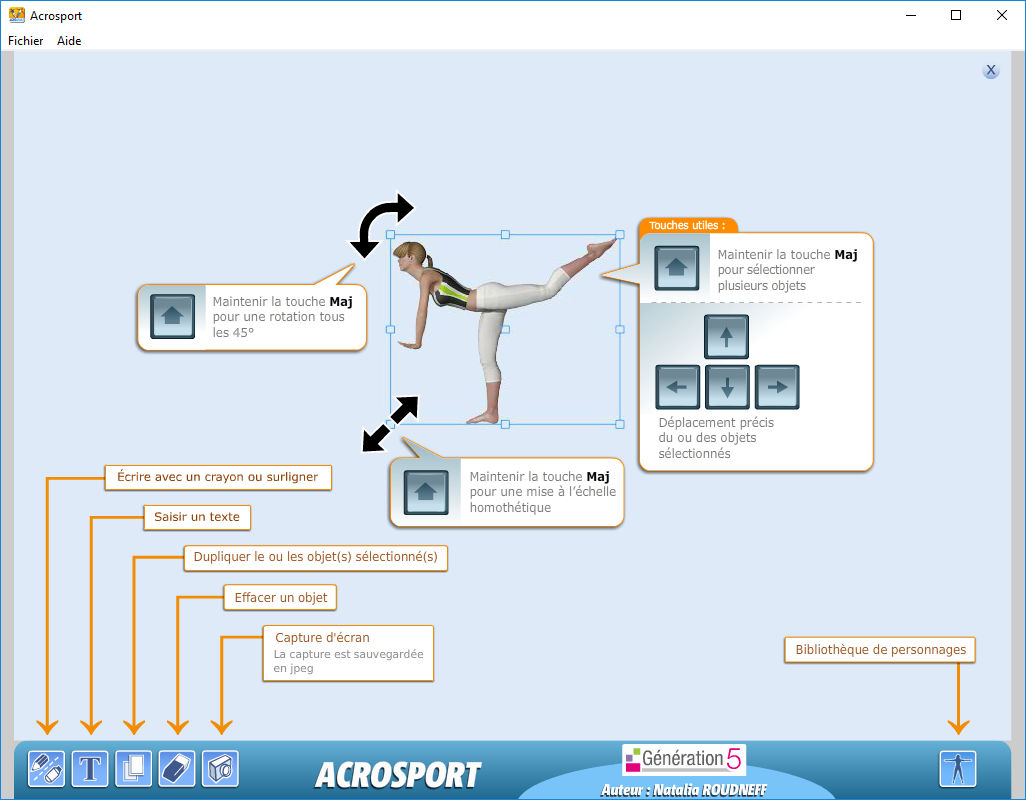Viewport: 1026px width, 800px height.
Task: Click the Bibliothèque de personnages label
Action: point(878,649)
